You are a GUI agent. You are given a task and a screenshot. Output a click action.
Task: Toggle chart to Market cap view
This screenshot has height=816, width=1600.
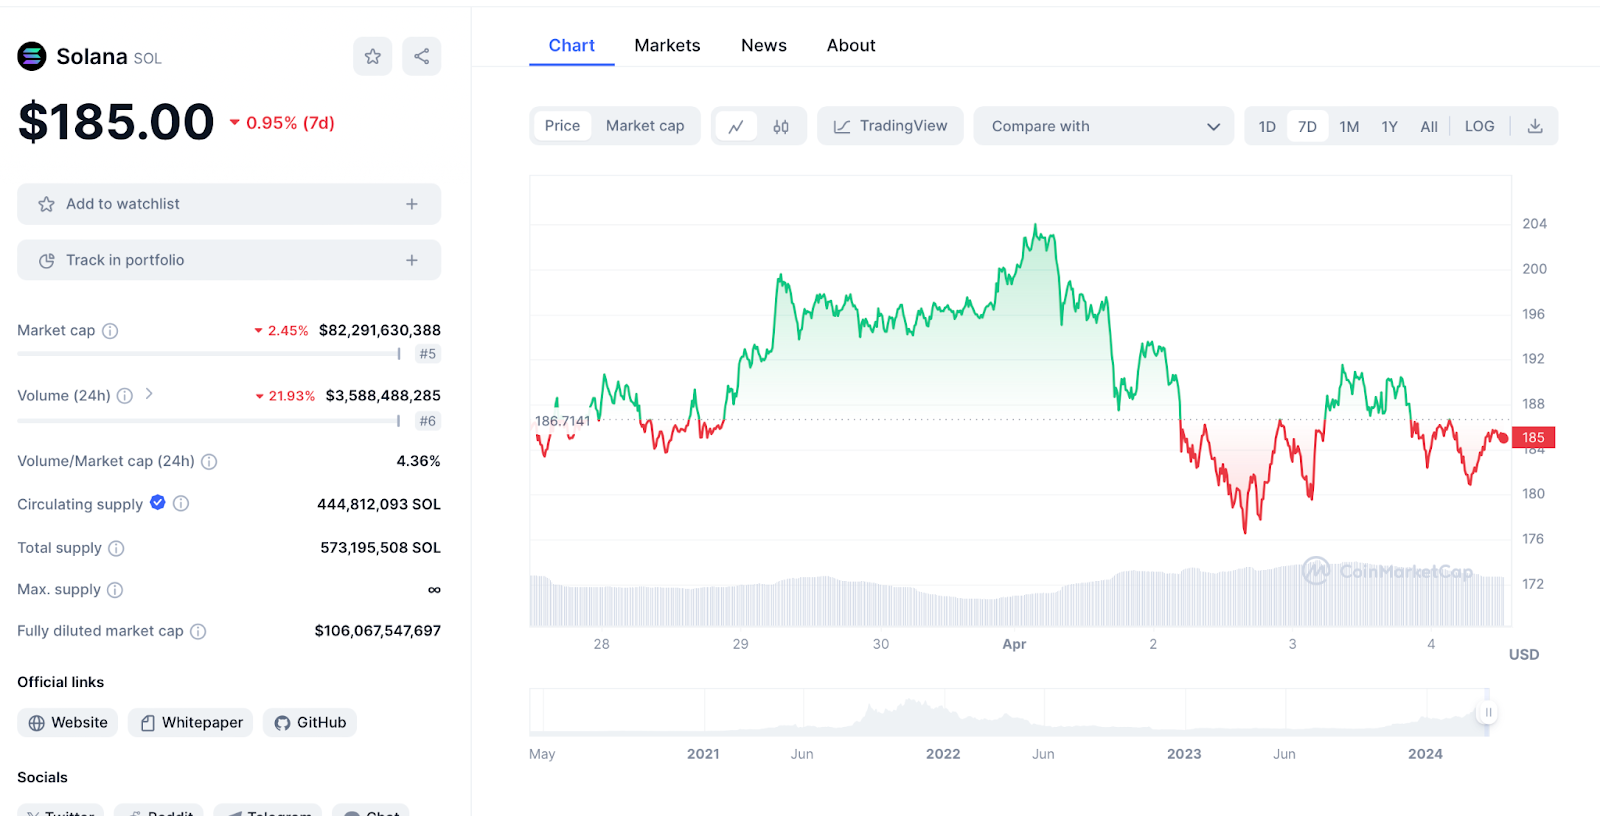tap(645, 126)
